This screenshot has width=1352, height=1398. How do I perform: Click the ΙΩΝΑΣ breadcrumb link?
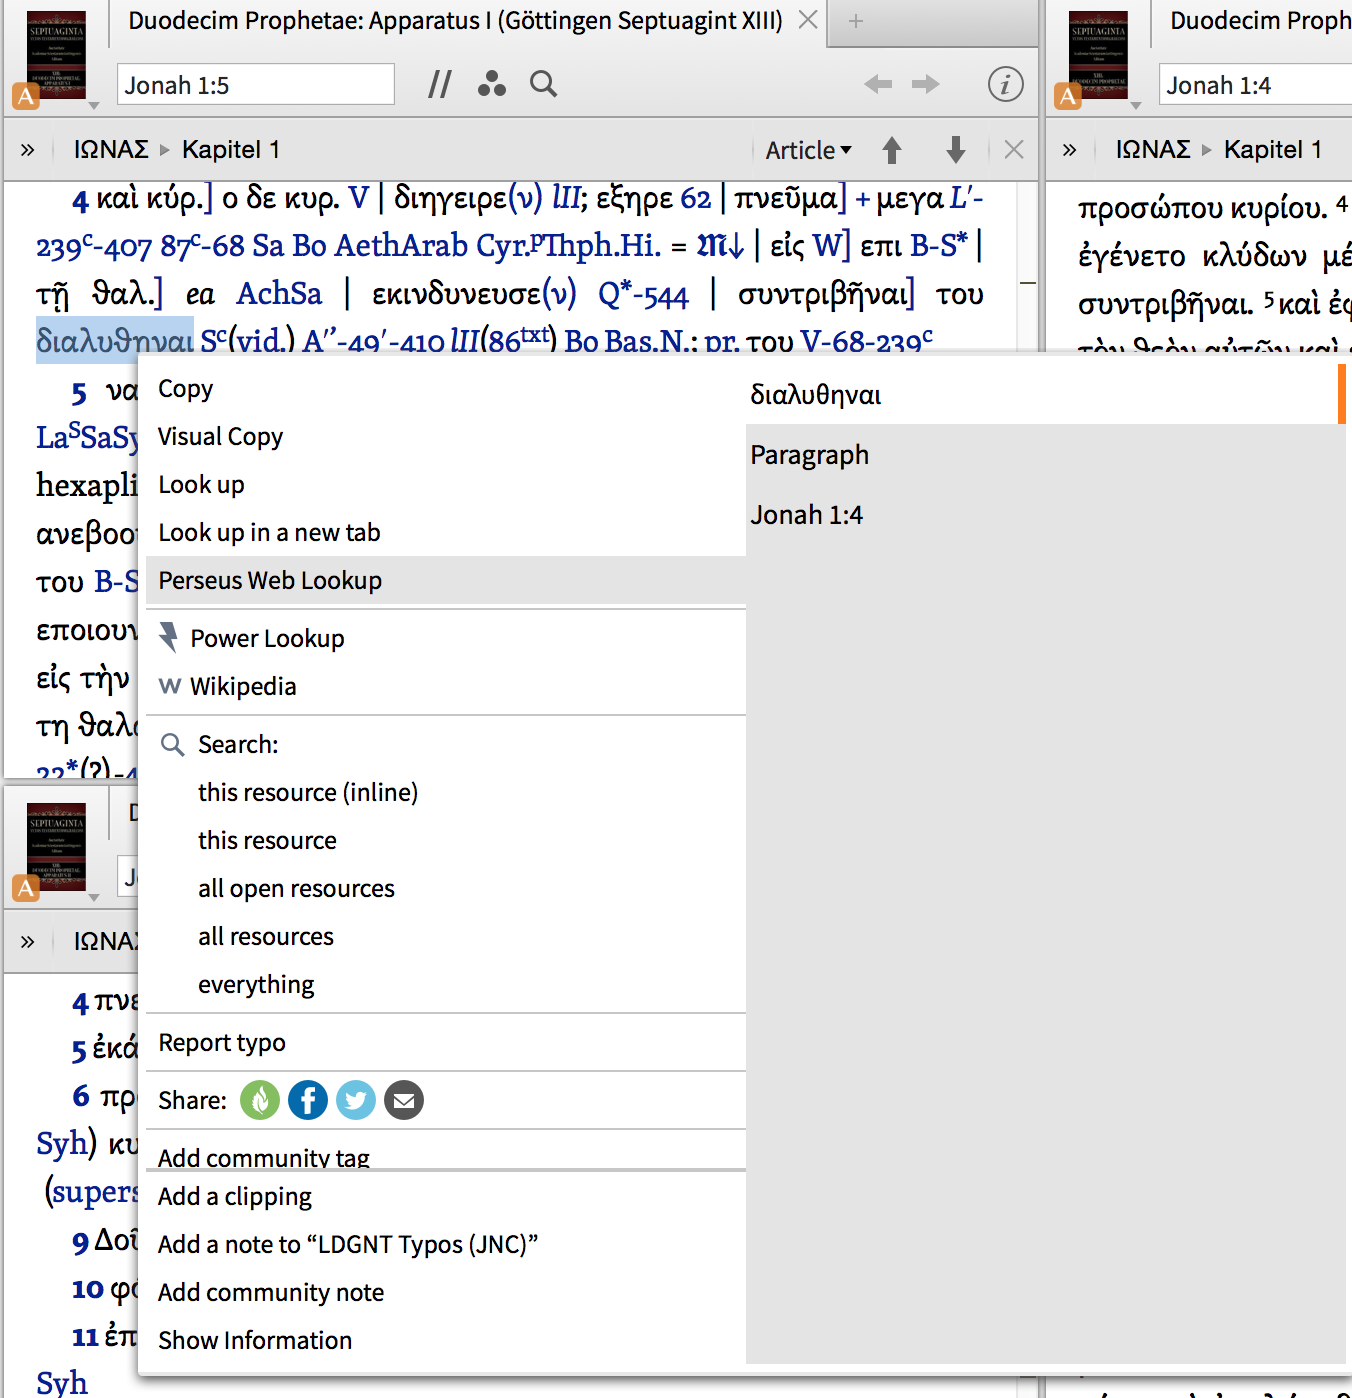[111, 150]
